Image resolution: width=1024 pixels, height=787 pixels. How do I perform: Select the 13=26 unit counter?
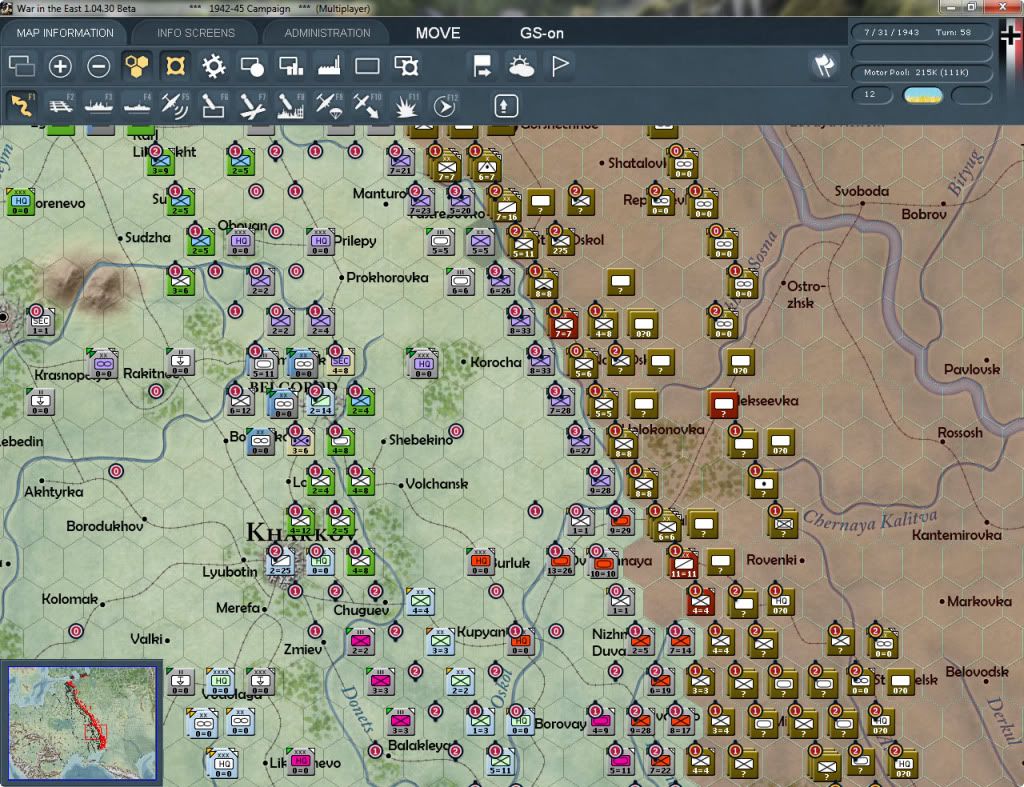(x=560, y=563)
